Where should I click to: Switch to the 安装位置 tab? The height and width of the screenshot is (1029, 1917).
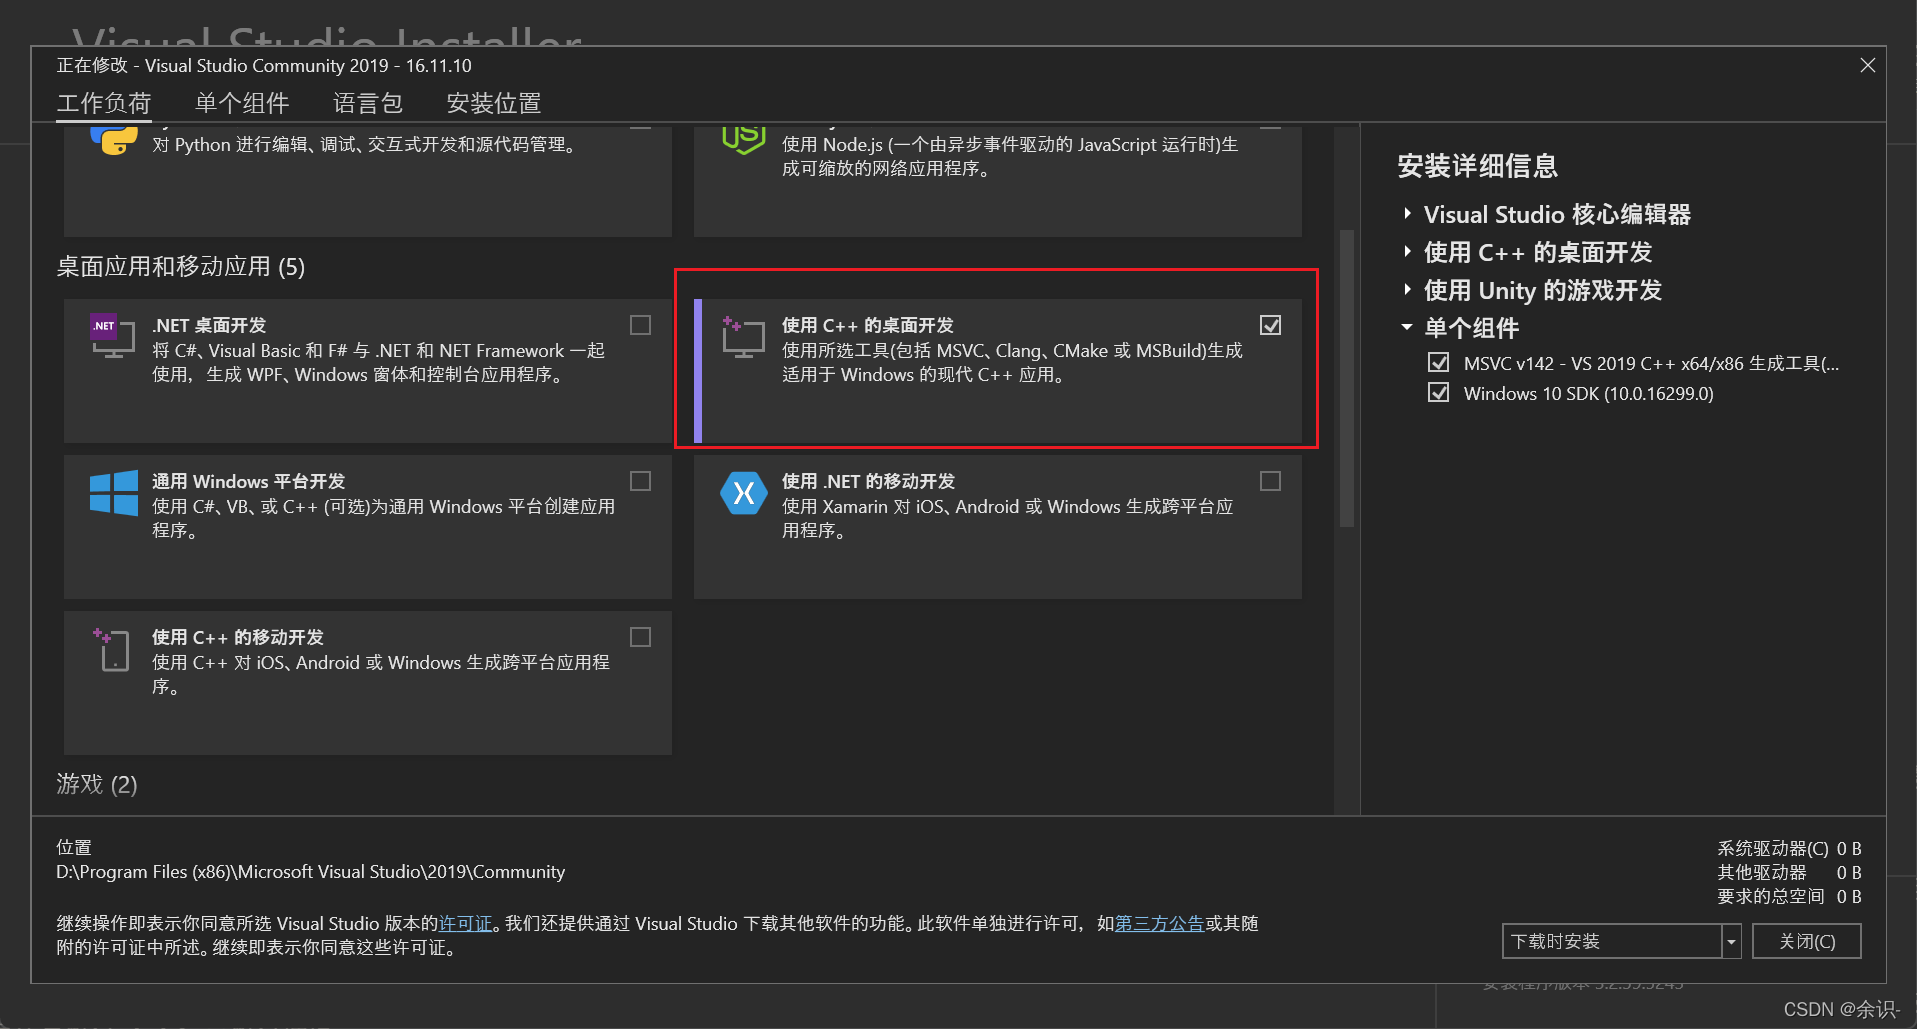tap(494, 103)
